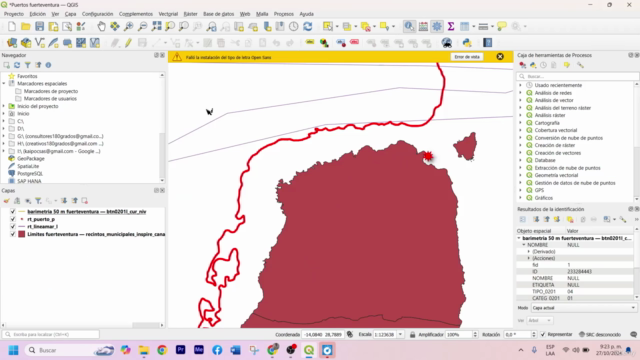
Task: Expand Inicio del proyecto in Navegador
Action: tap(4, 106)
